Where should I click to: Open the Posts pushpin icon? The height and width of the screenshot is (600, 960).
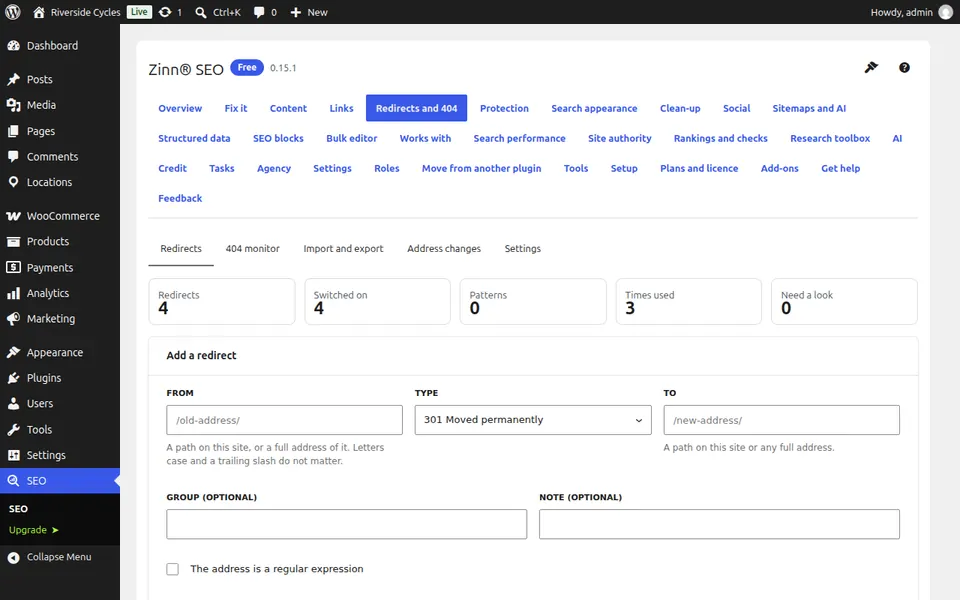click(x=13, y=79)
